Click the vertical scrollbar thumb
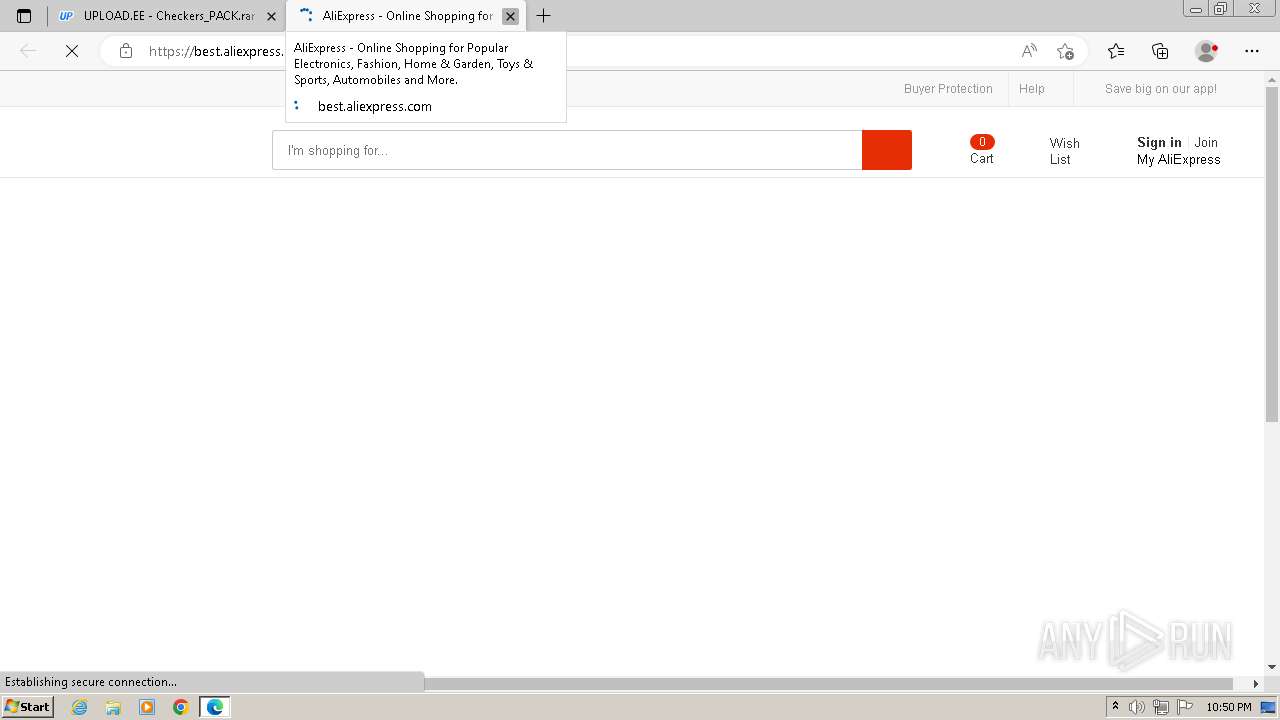Image resolution: width=1280 pixels, height=720 pixels. click(x=1272, y=253)
